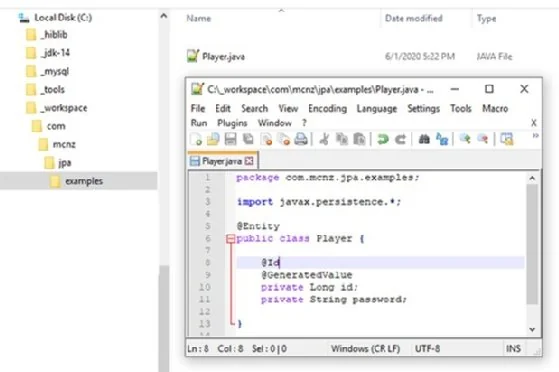Select the _workspace folder
The height and width of the screenshot is (372, 559).
pos(64,108)
